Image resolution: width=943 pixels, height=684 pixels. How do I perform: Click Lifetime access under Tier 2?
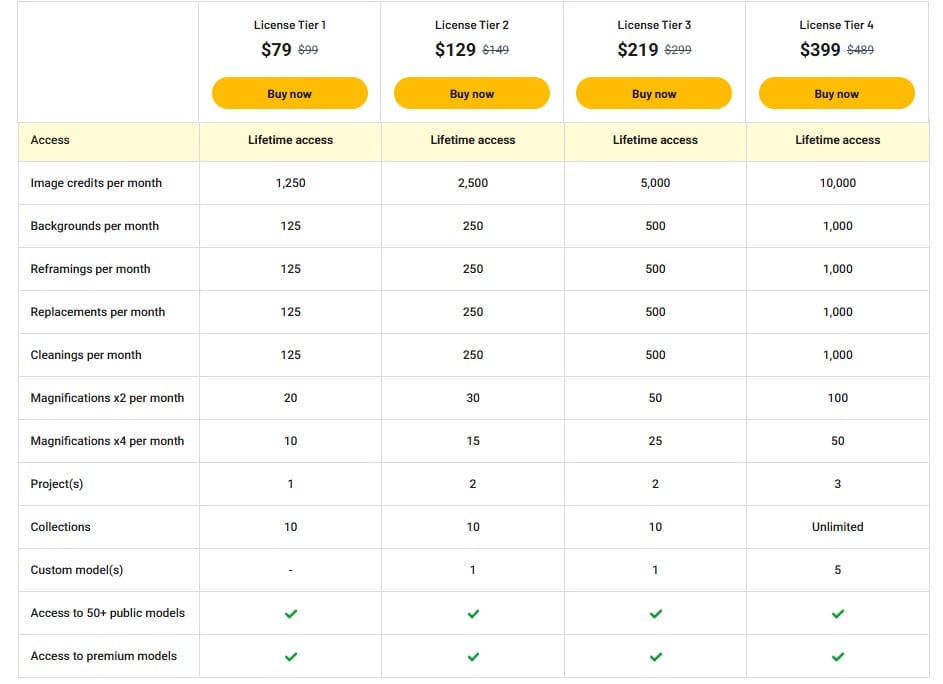point(473,140)
